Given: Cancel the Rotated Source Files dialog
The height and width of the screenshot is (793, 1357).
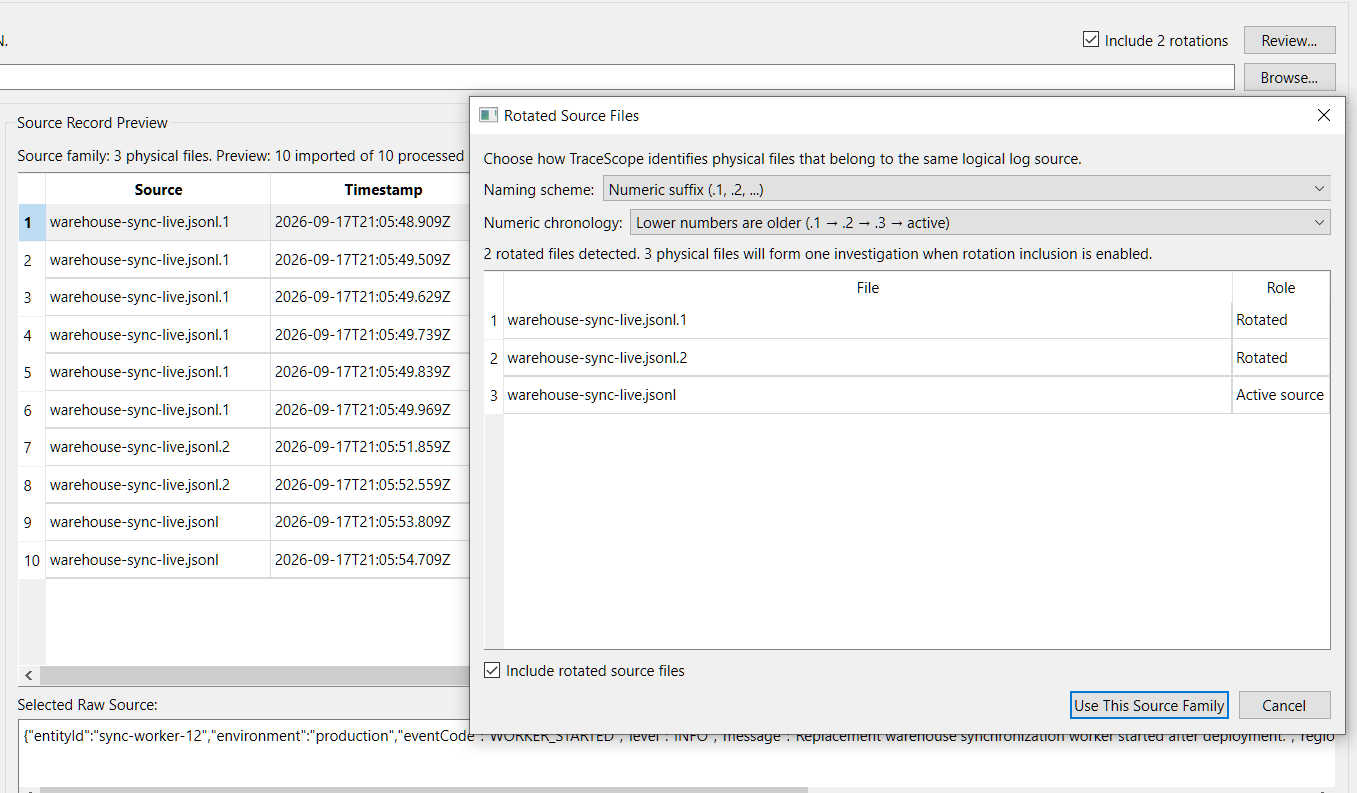Looking at the screenshot, I should point(1284,705).
